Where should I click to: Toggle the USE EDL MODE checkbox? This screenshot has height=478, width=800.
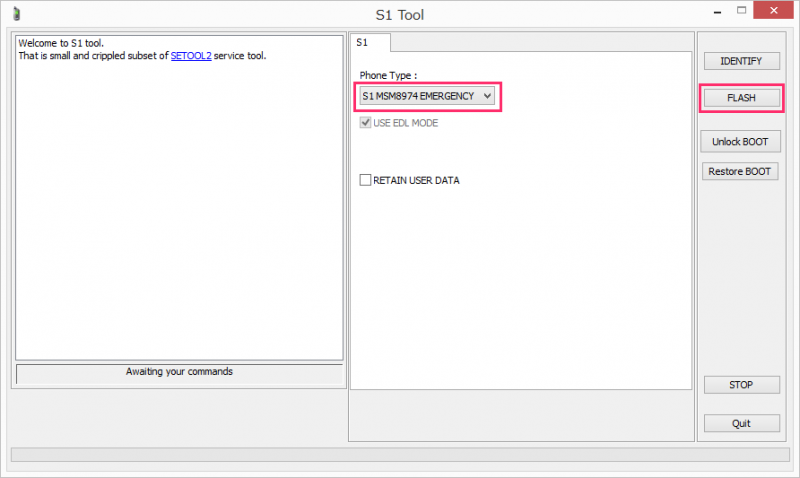click(x=365, y=123)
